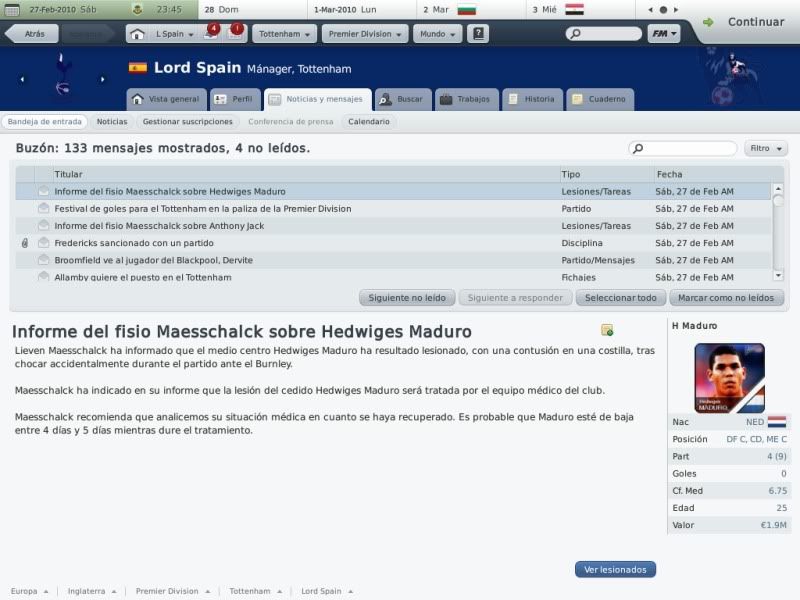Click the Bulgaria flag next to 2 Mar
800x600 pixels.
[466, 10]
